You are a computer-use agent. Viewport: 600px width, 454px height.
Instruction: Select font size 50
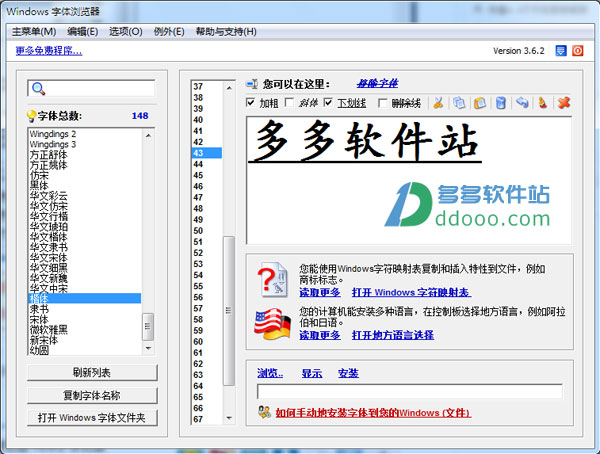[198, 231]
